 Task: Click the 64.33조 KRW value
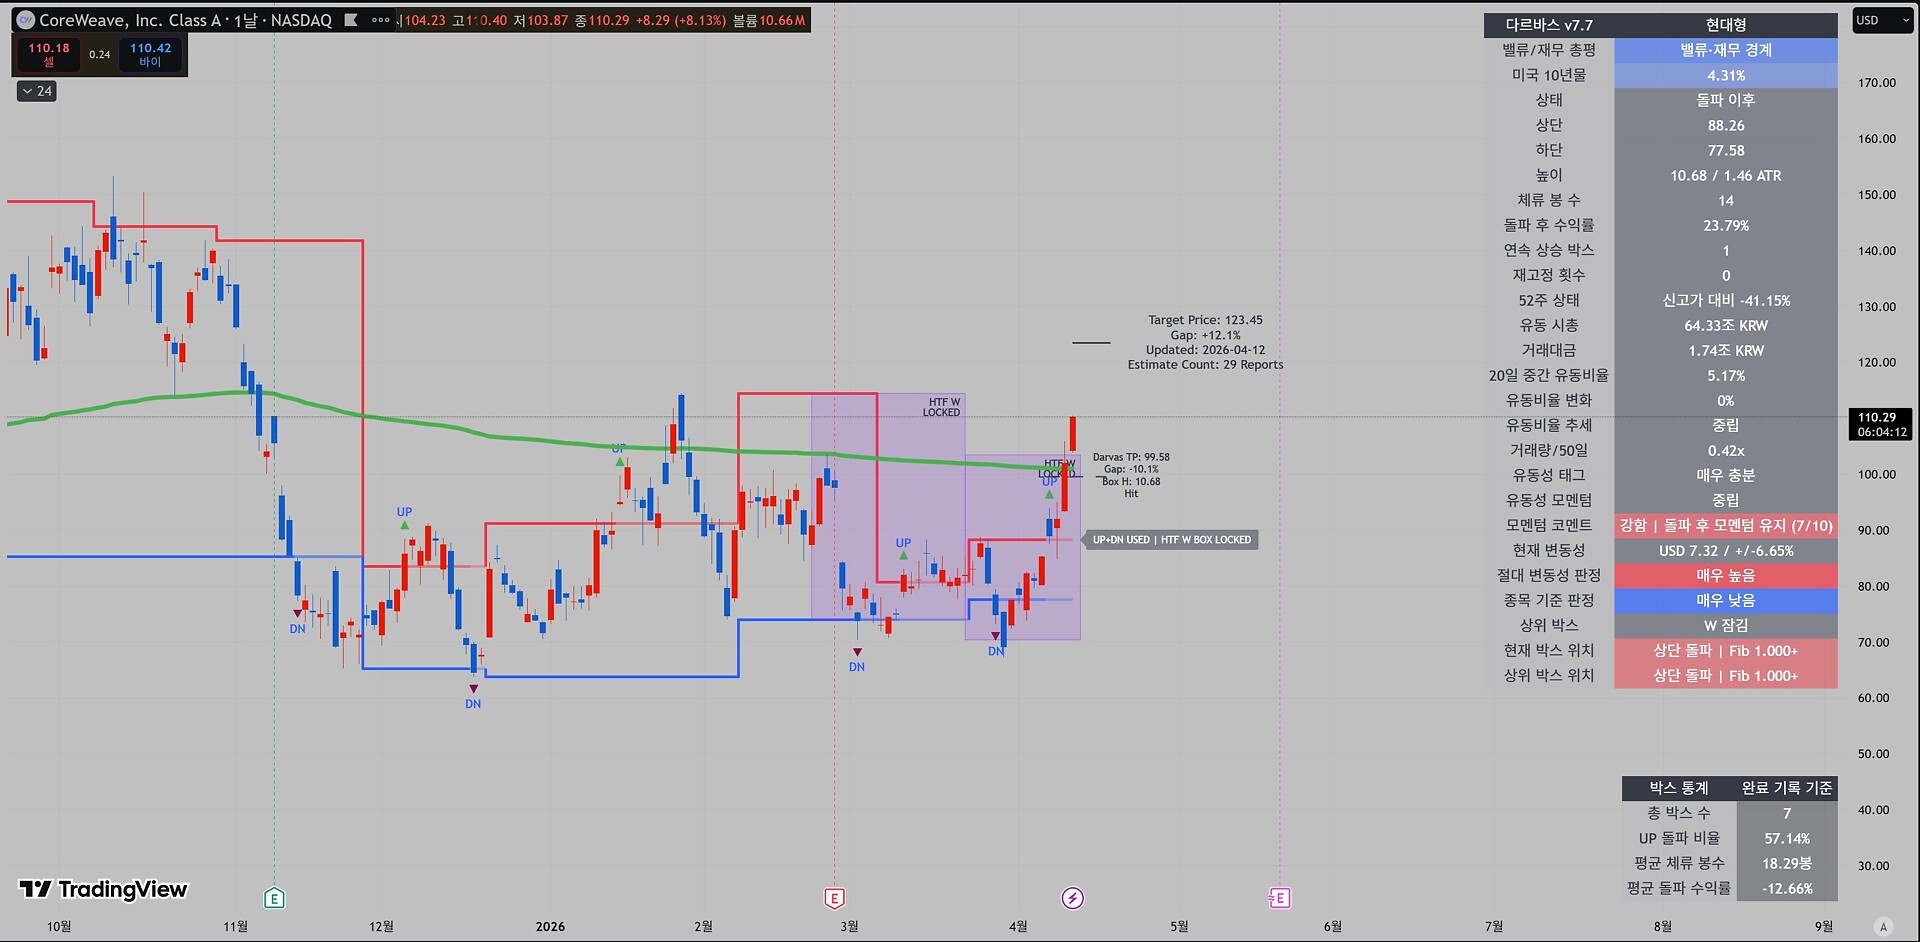coord(1726,325)
